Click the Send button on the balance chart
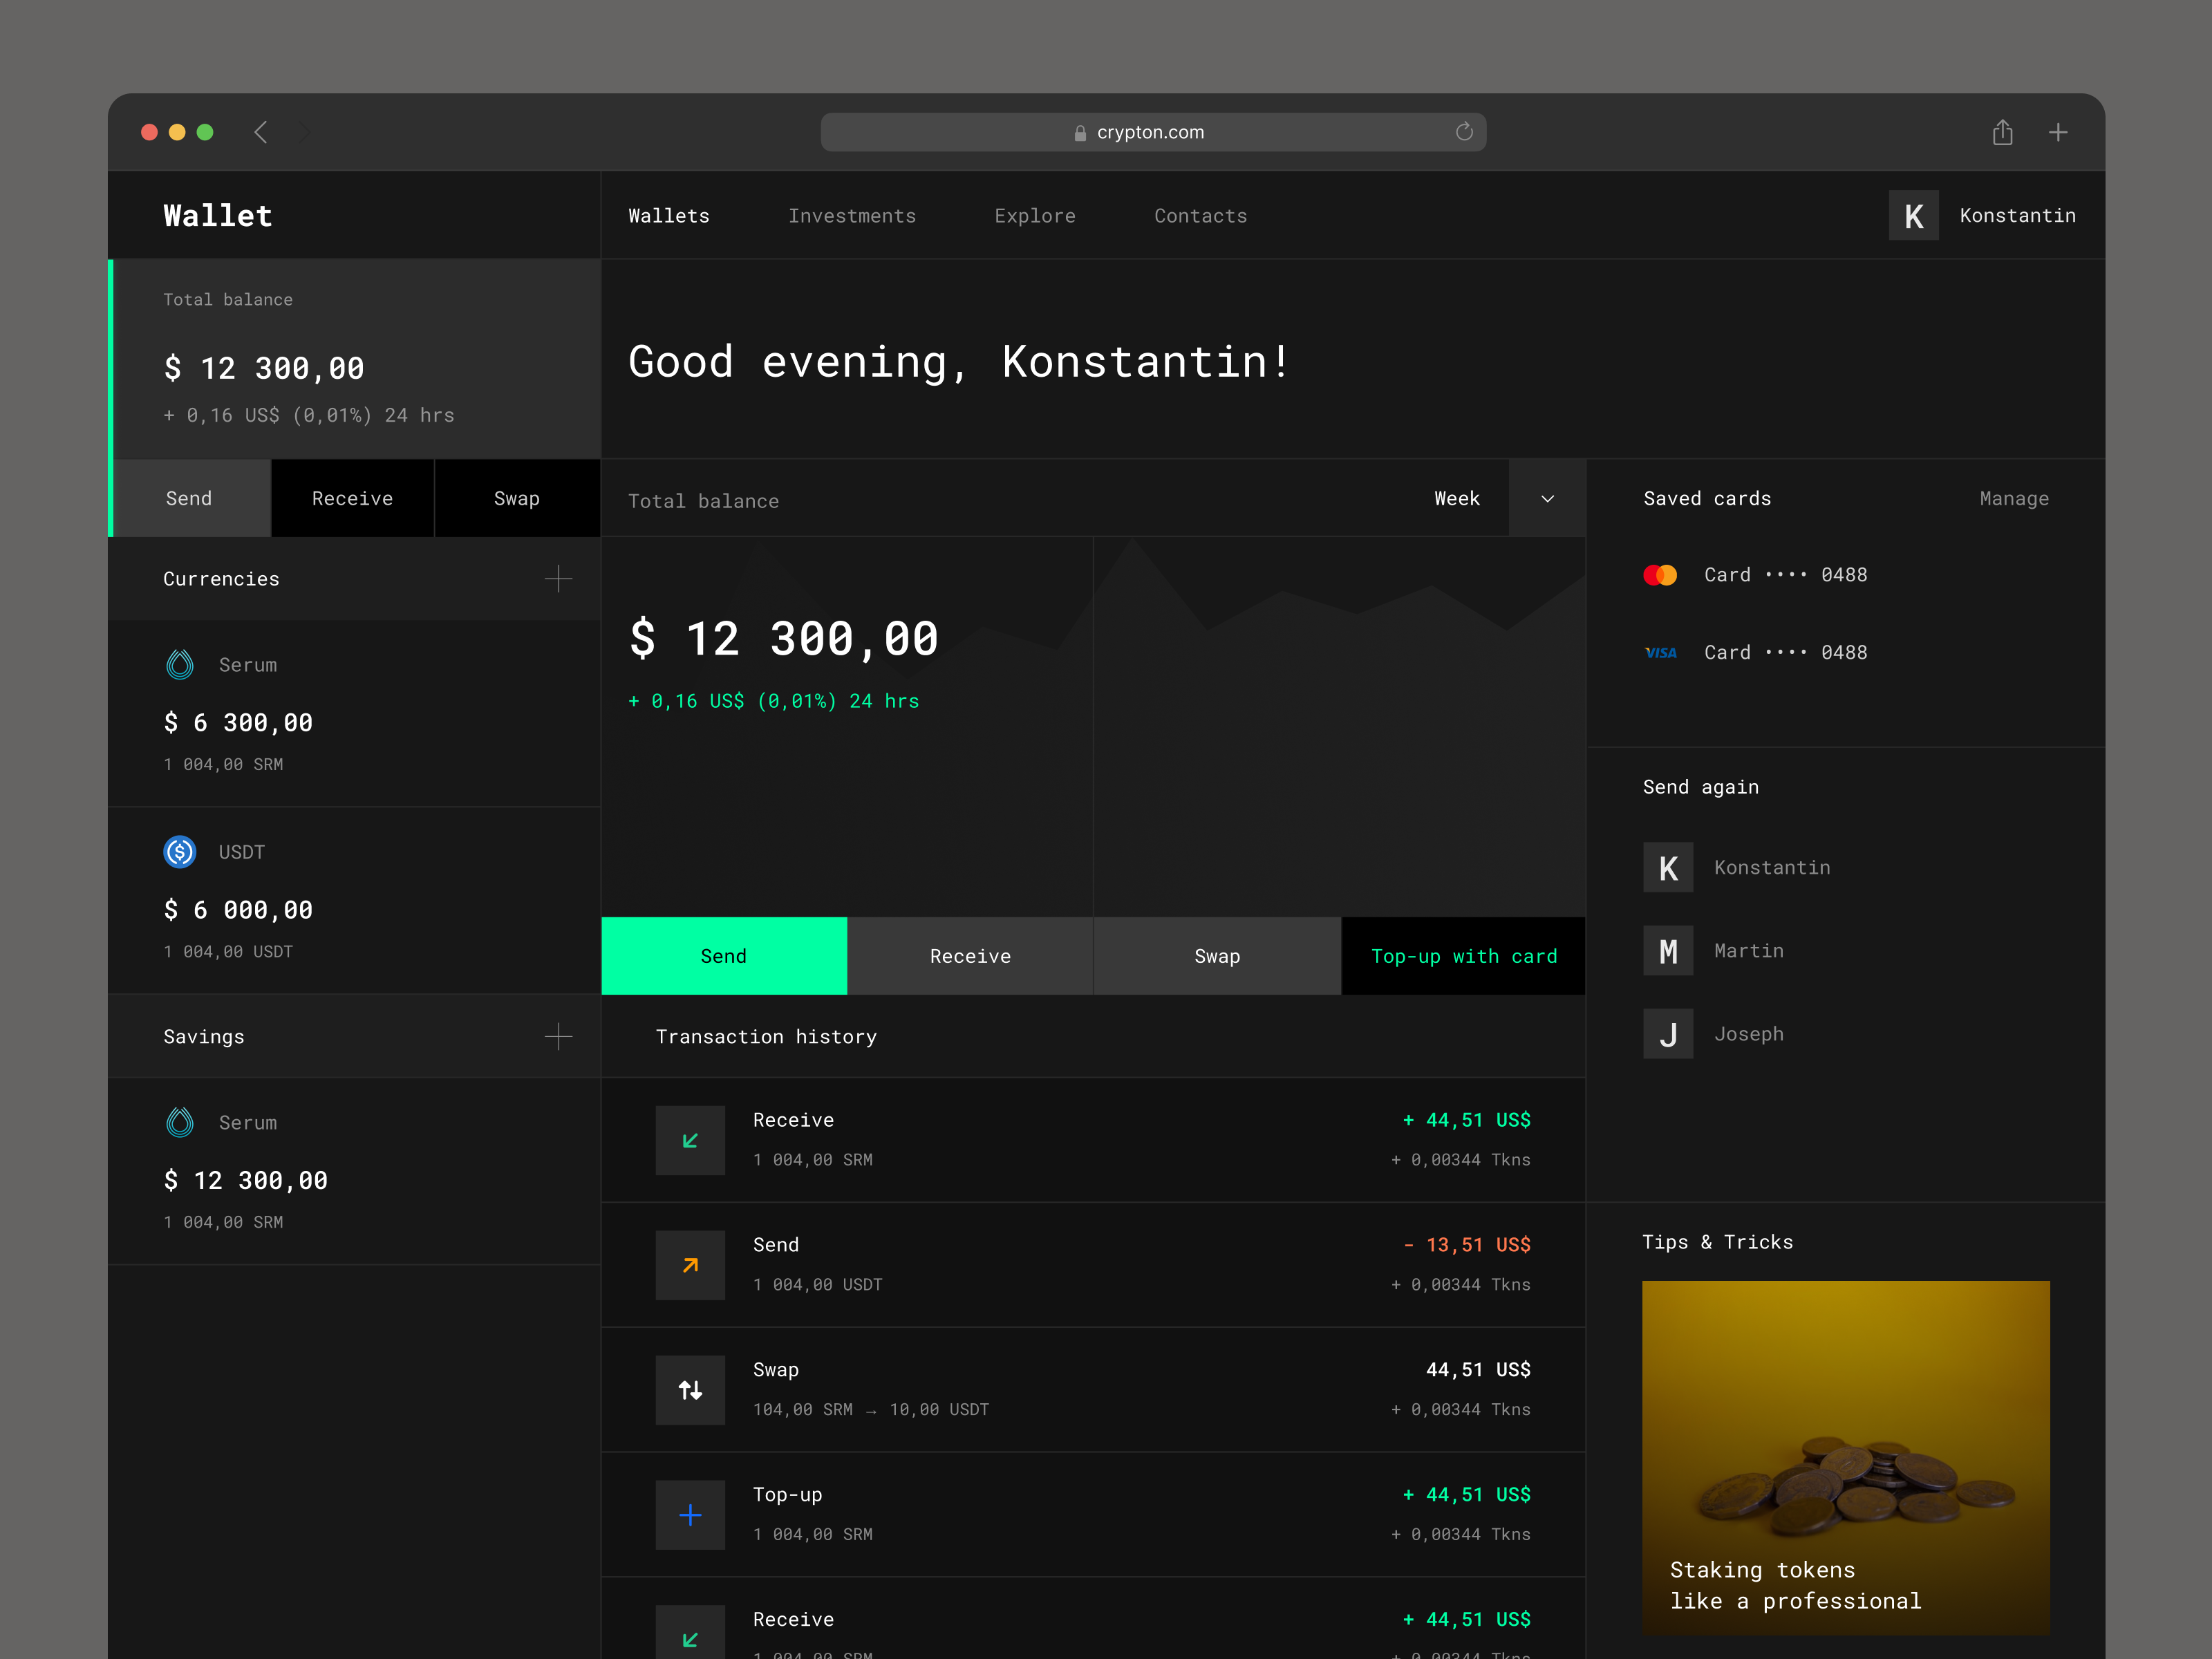Image resolution: width=2212 pixels, height=1659 pixels. tap(723, 955)
